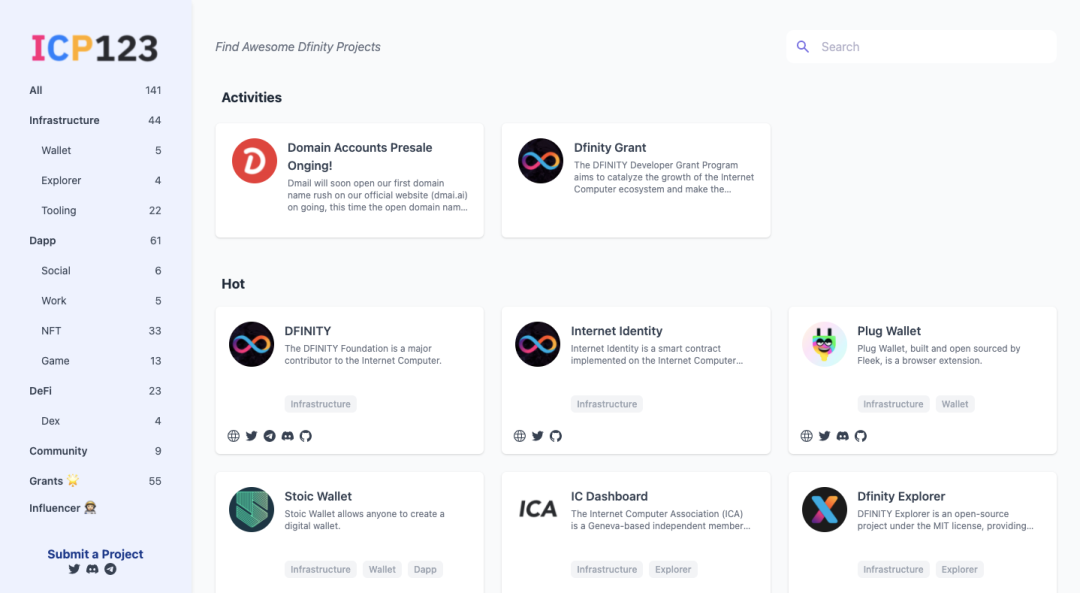Open DFINITY card's Telegram icon
The height and width of the screenshot is (593, 1080).
click(269, 436)
